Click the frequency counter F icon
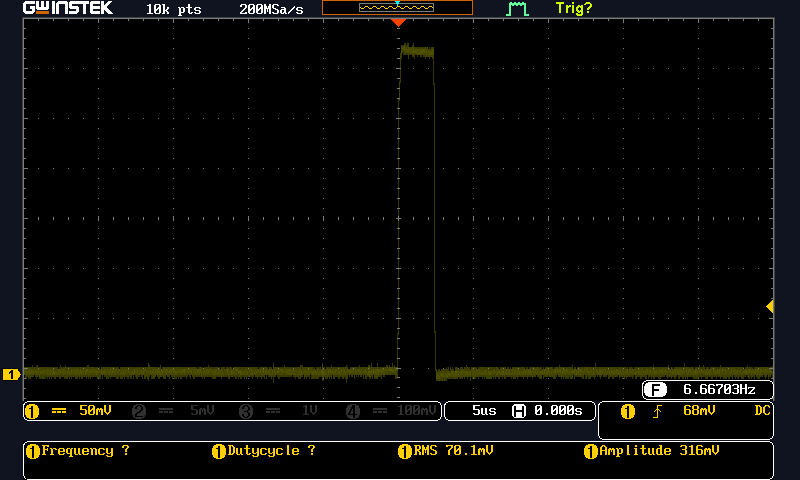The width and height of the screenshot is (800, 480). coord(656,390)
